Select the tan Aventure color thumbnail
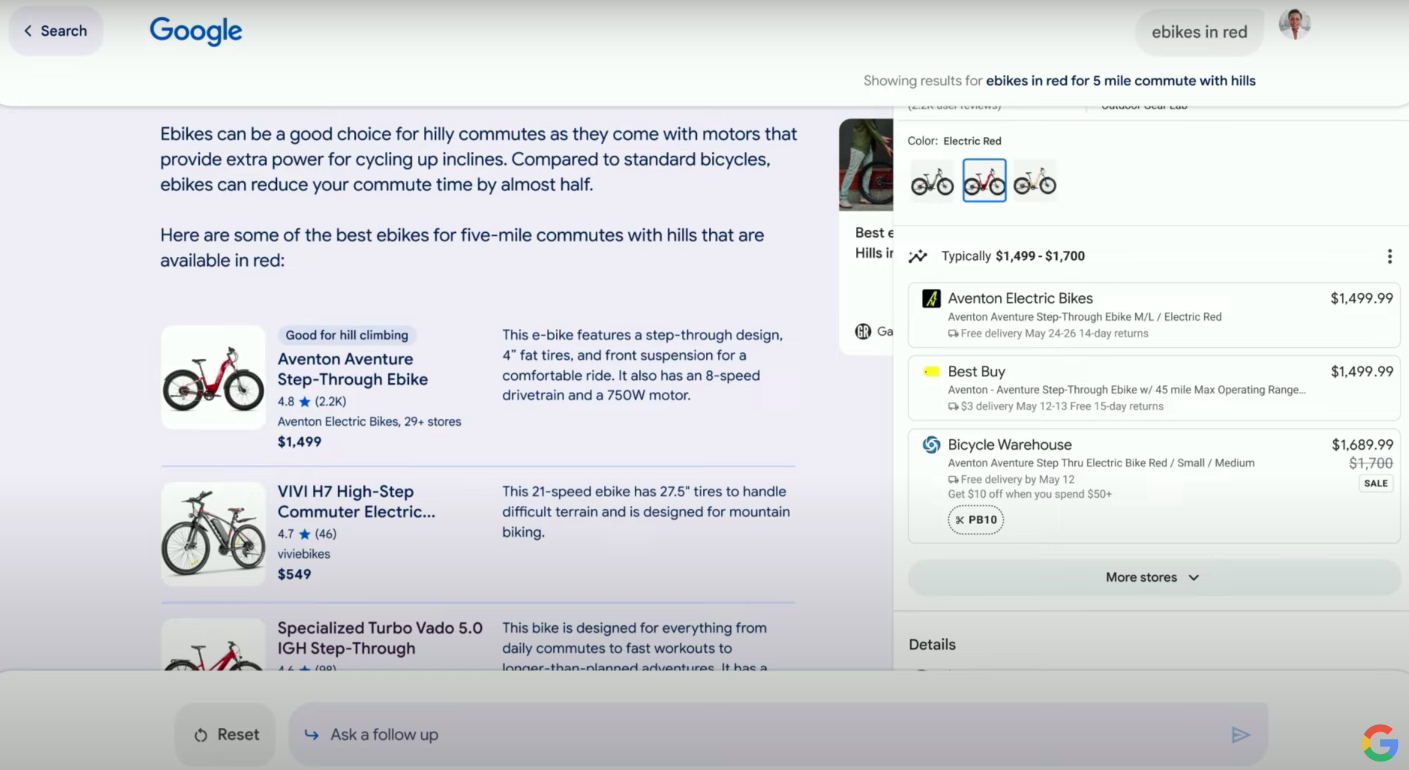The image size is (1409, 770). pos(1035,181)
